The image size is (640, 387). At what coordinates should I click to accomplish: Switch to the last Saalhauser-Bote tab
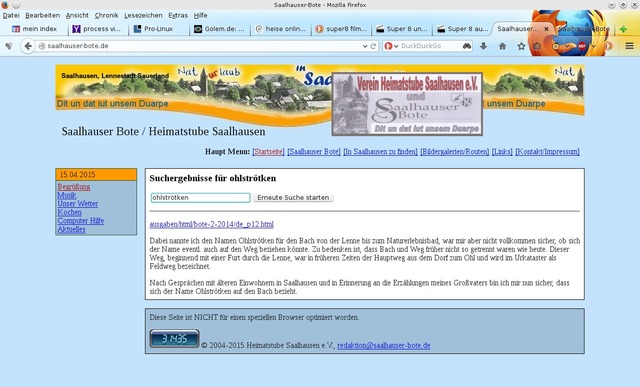[x=584, y=29]
